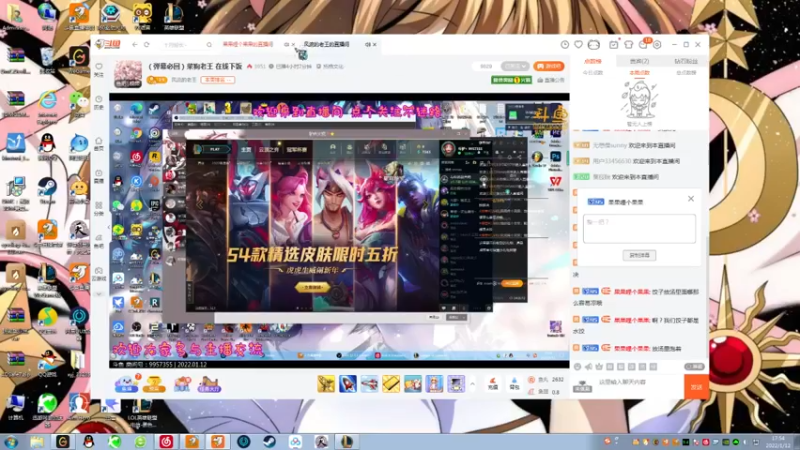The width and height of the screenshot is (800, 450).
Task: Select the total ranking sub-tab
Action: tap(686, 73)
